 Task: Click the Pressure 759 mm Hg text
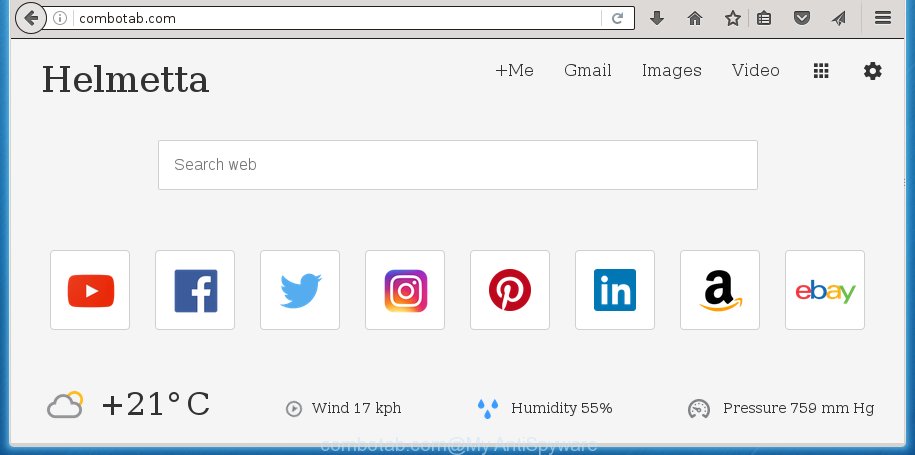click(x=798, y=408)
